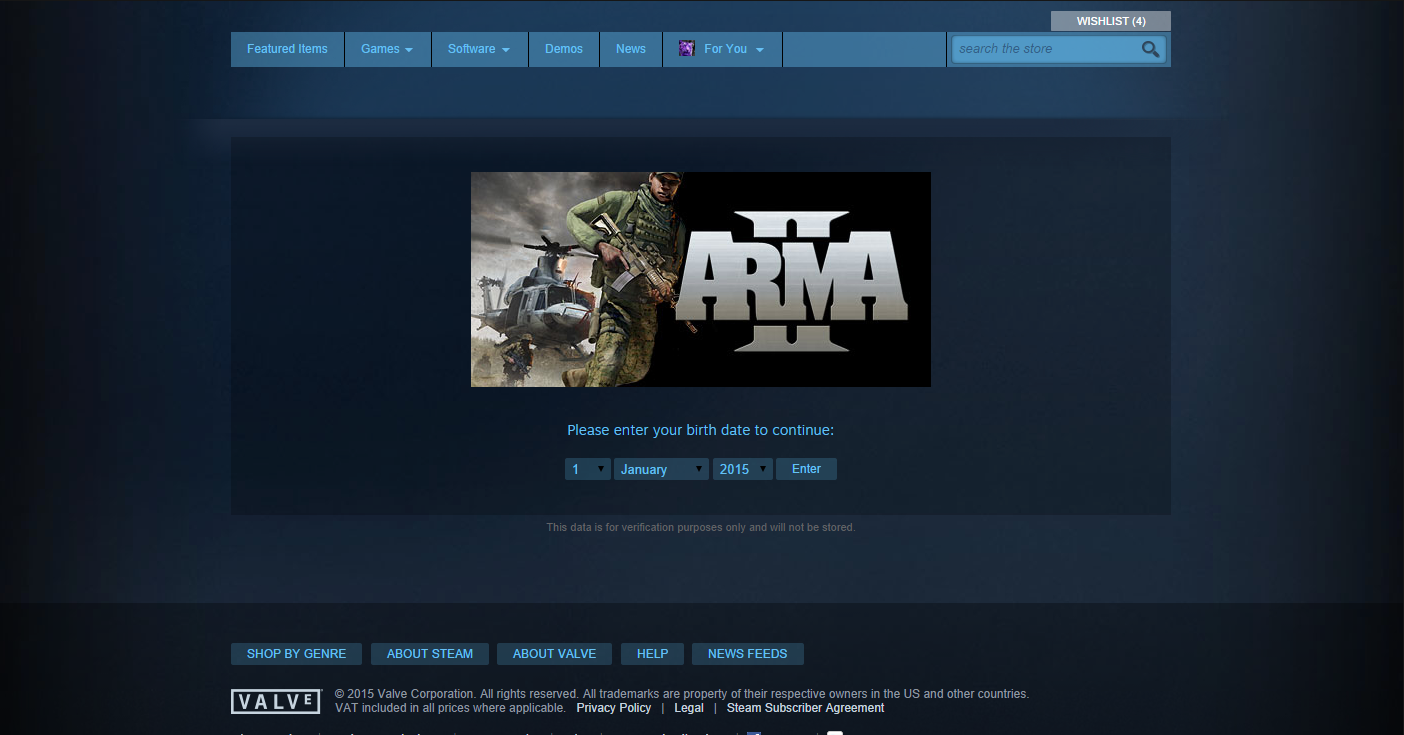This screenshot has width=1404, height=735.
Task: Expand the Software menu
Action: (x=480, y=49)
